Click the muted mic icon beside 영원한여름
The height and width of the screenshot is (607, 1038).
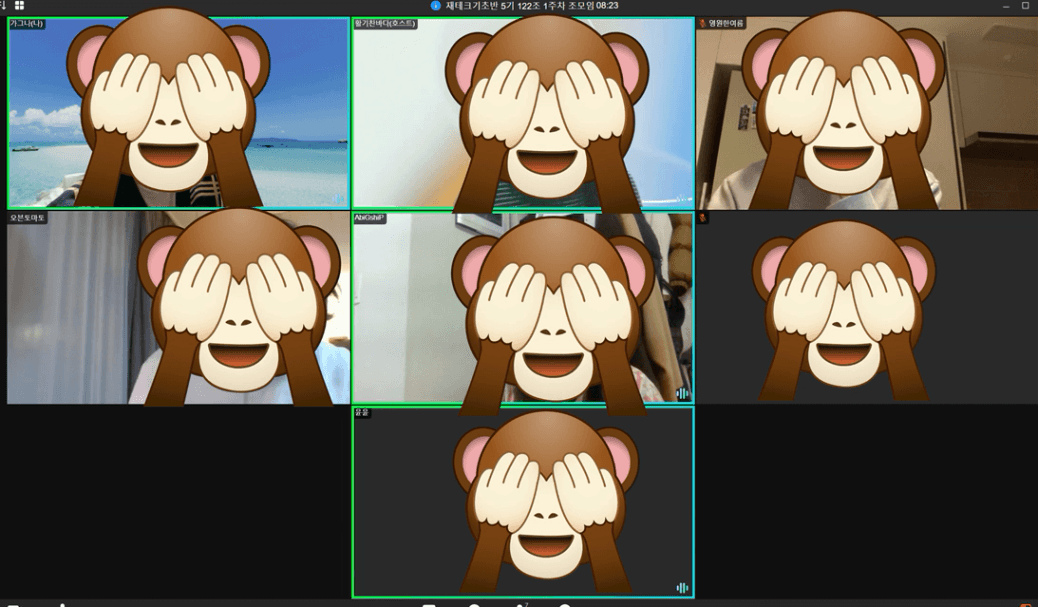pos(702,23)
